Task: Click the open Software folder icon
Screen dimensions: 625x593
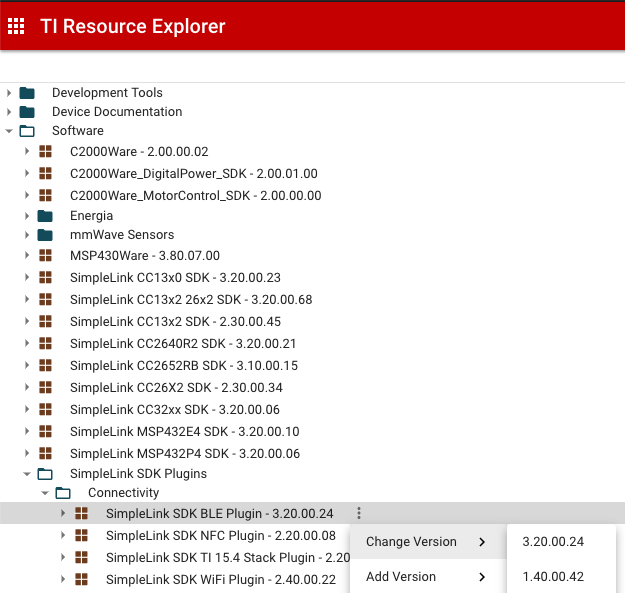Action: pyautogui.click(x=27, y=131)
